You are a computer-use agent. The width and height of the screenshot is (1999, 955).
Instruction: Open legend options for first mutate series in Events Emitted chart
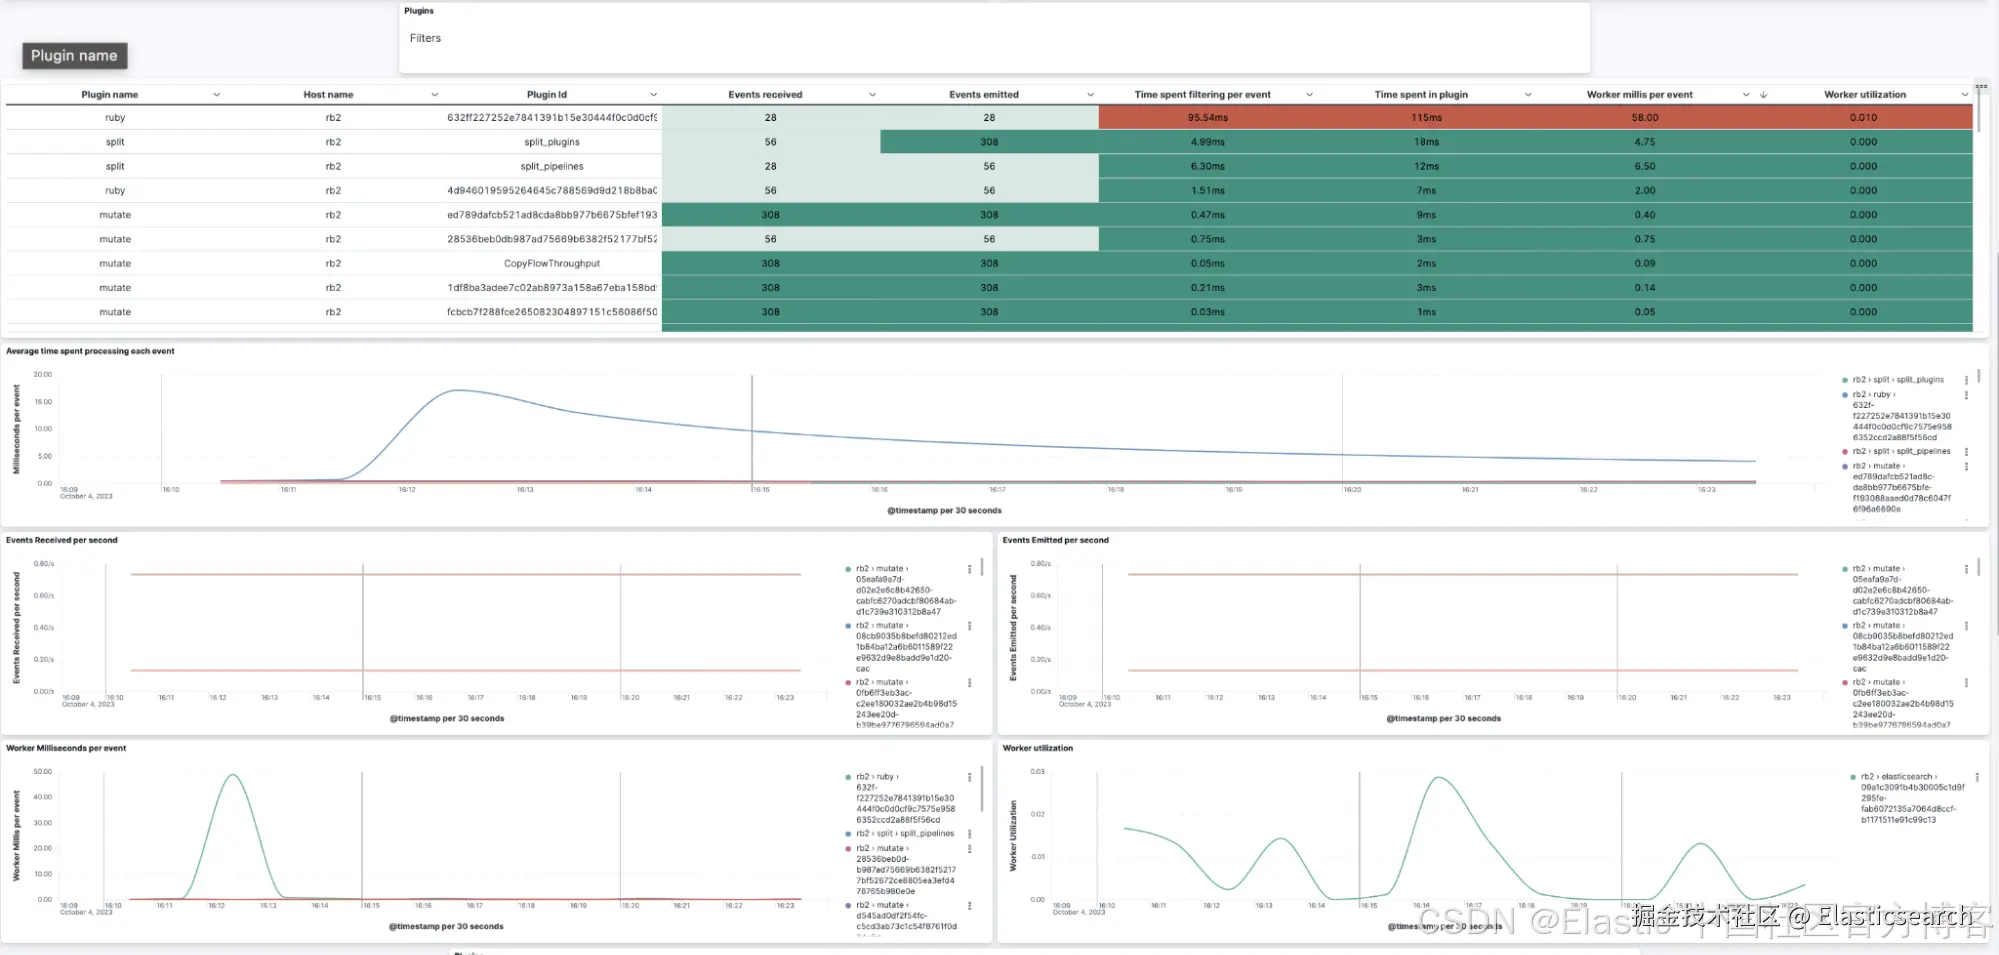(x=1966, y=569)
